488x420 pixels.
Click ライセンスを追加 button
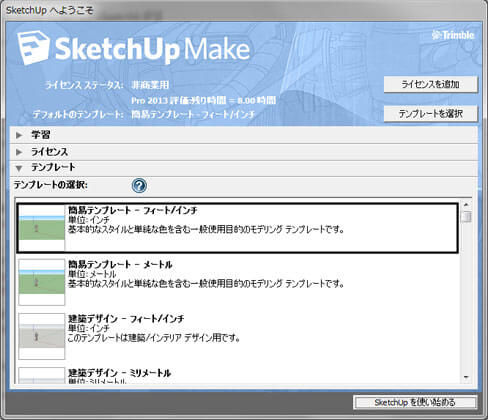[431, 84]
